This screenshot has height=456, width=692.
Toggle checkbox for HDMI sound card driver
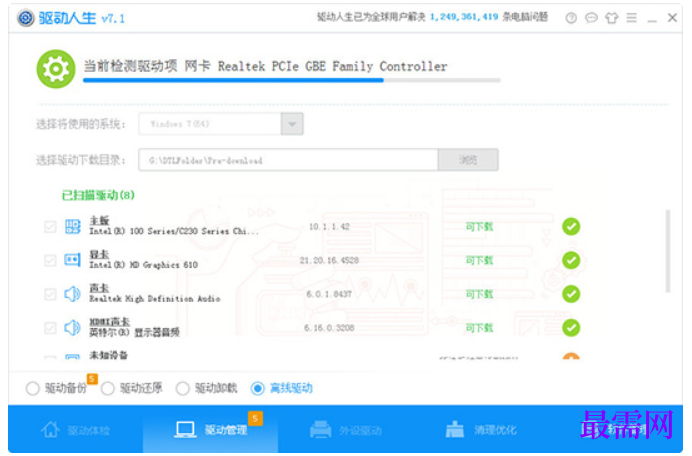[50, 328]
